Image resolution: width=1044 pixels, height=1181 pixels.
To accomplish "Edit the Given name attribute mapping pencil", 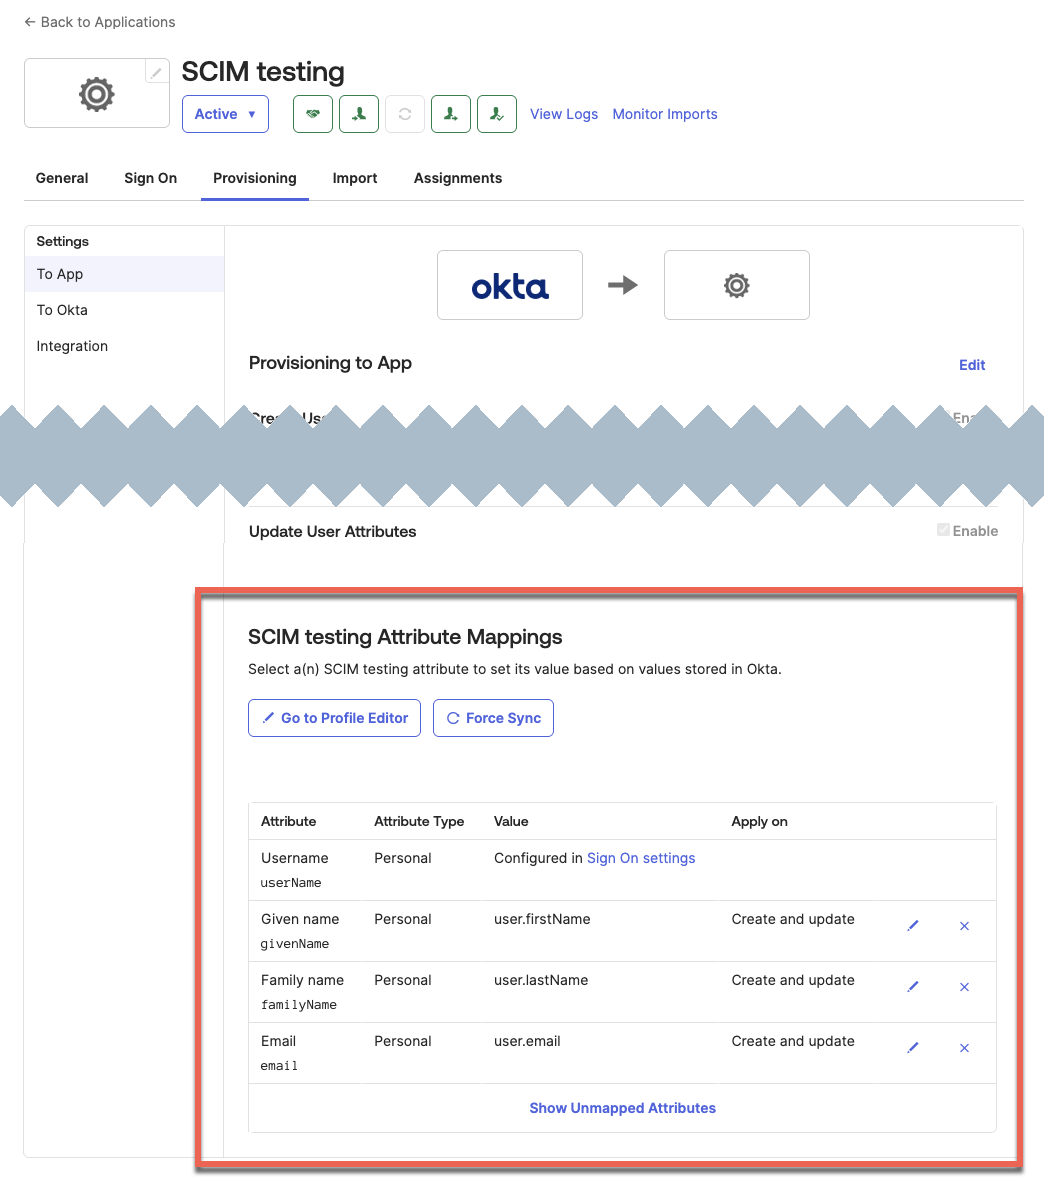I will (x=912, y=926).
